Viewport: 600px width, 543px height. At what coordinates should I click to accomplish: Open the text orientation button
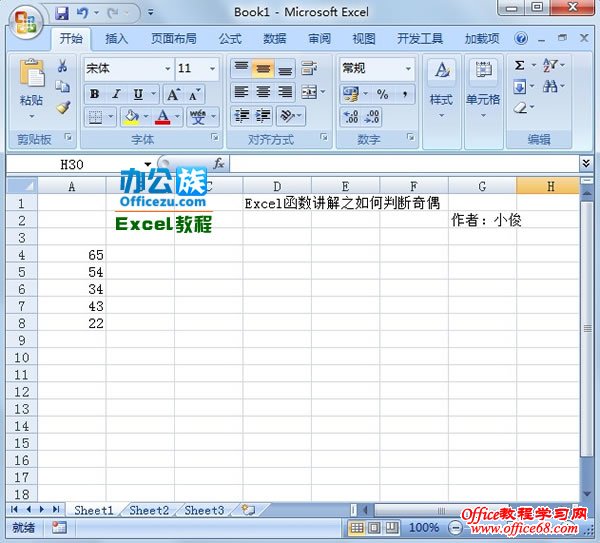point(287,116)
